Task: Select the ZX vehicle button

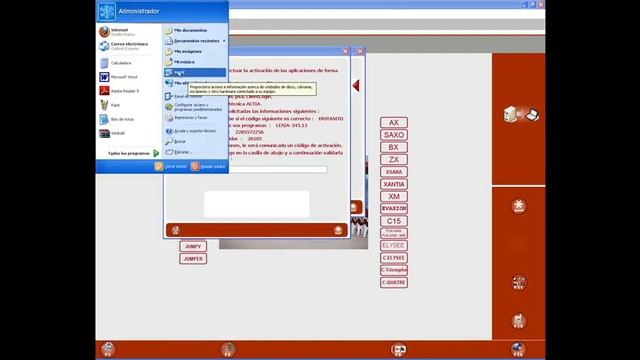Action: (393, 159)
